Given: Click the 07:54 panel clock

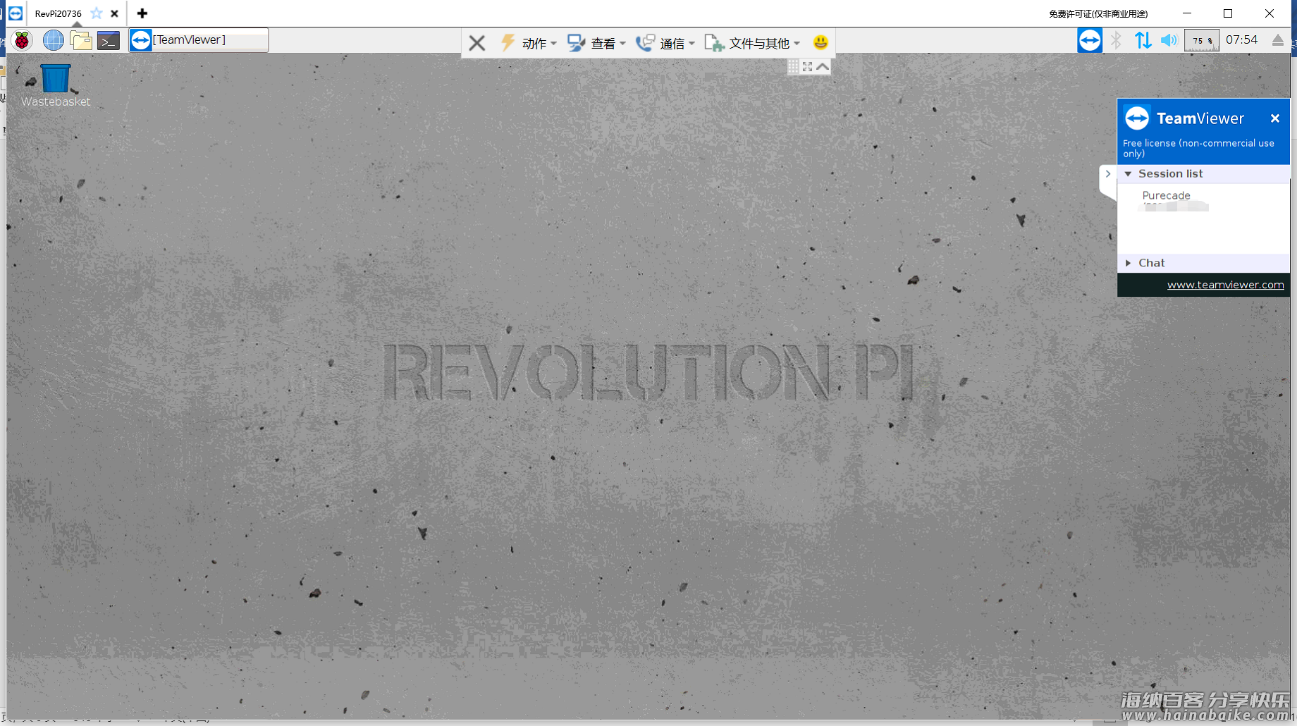Looking at the screenshot, I should (1241, 40).
